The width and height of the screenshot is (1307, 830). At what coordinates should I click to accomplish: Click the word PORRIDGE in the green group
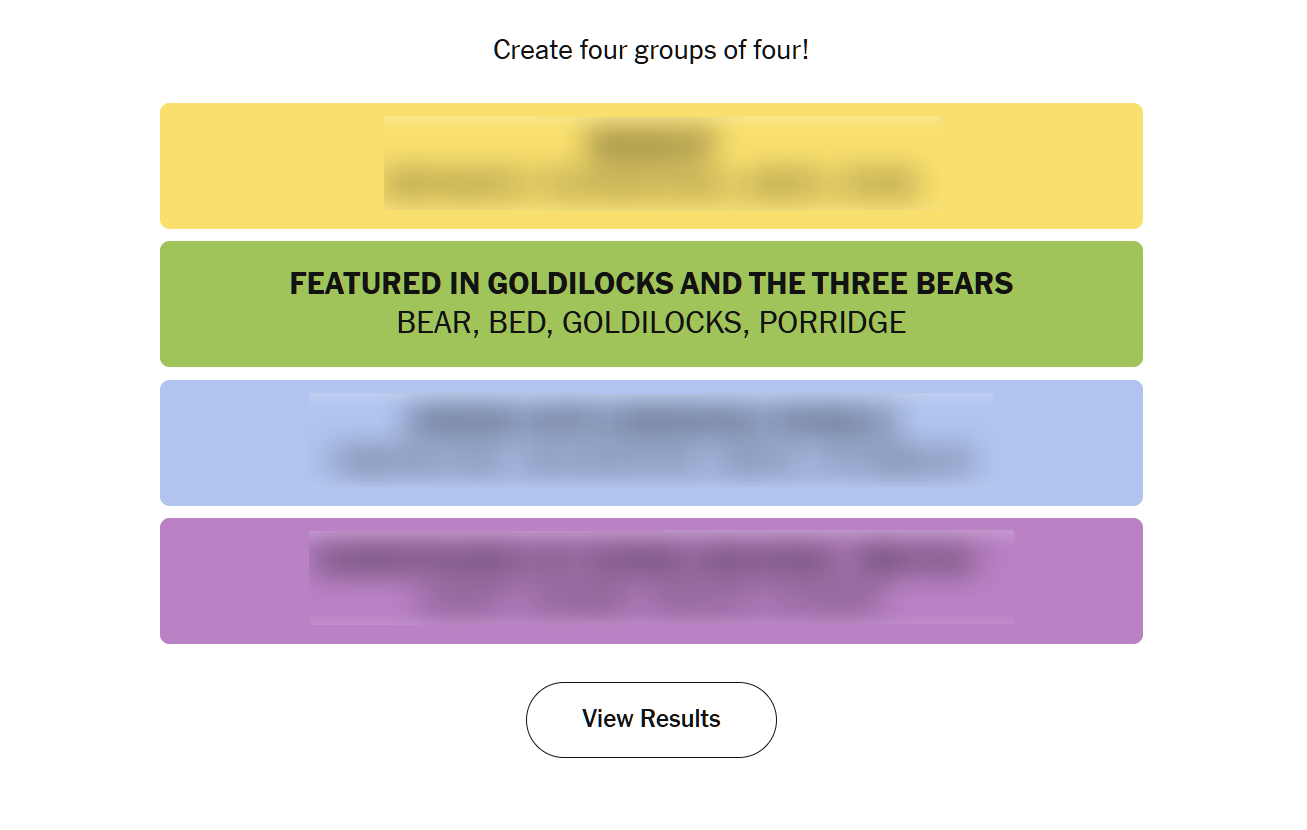click(832, 323)
